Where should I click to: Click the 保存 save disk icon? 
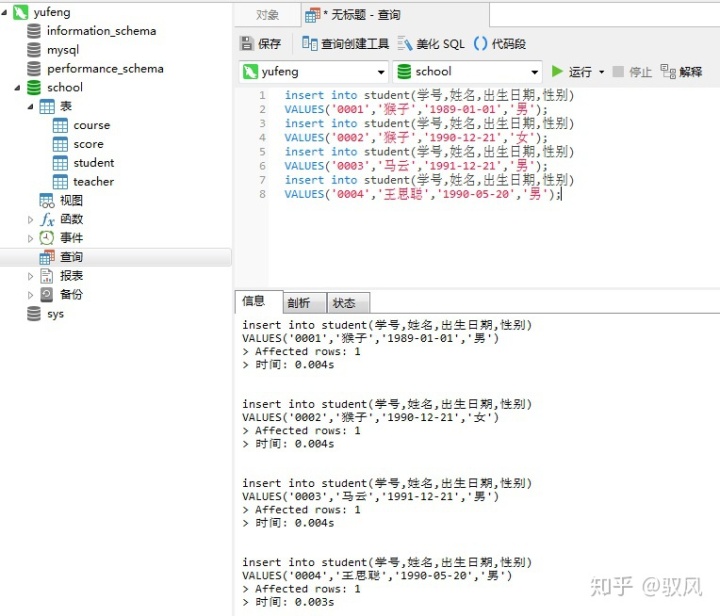[247, 44]
